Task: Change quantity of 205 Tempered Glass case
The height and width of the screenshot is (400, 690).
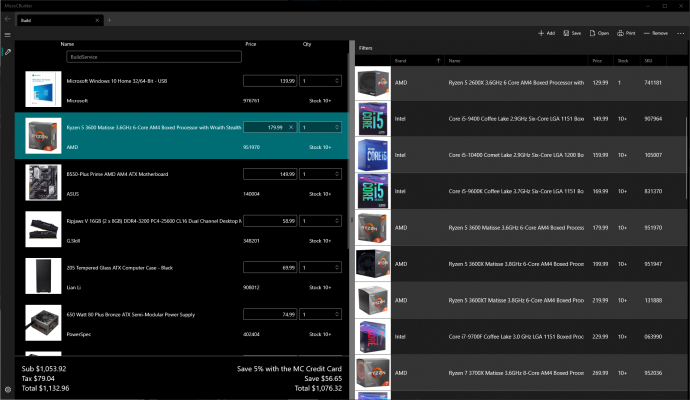Action: (320, 268)
